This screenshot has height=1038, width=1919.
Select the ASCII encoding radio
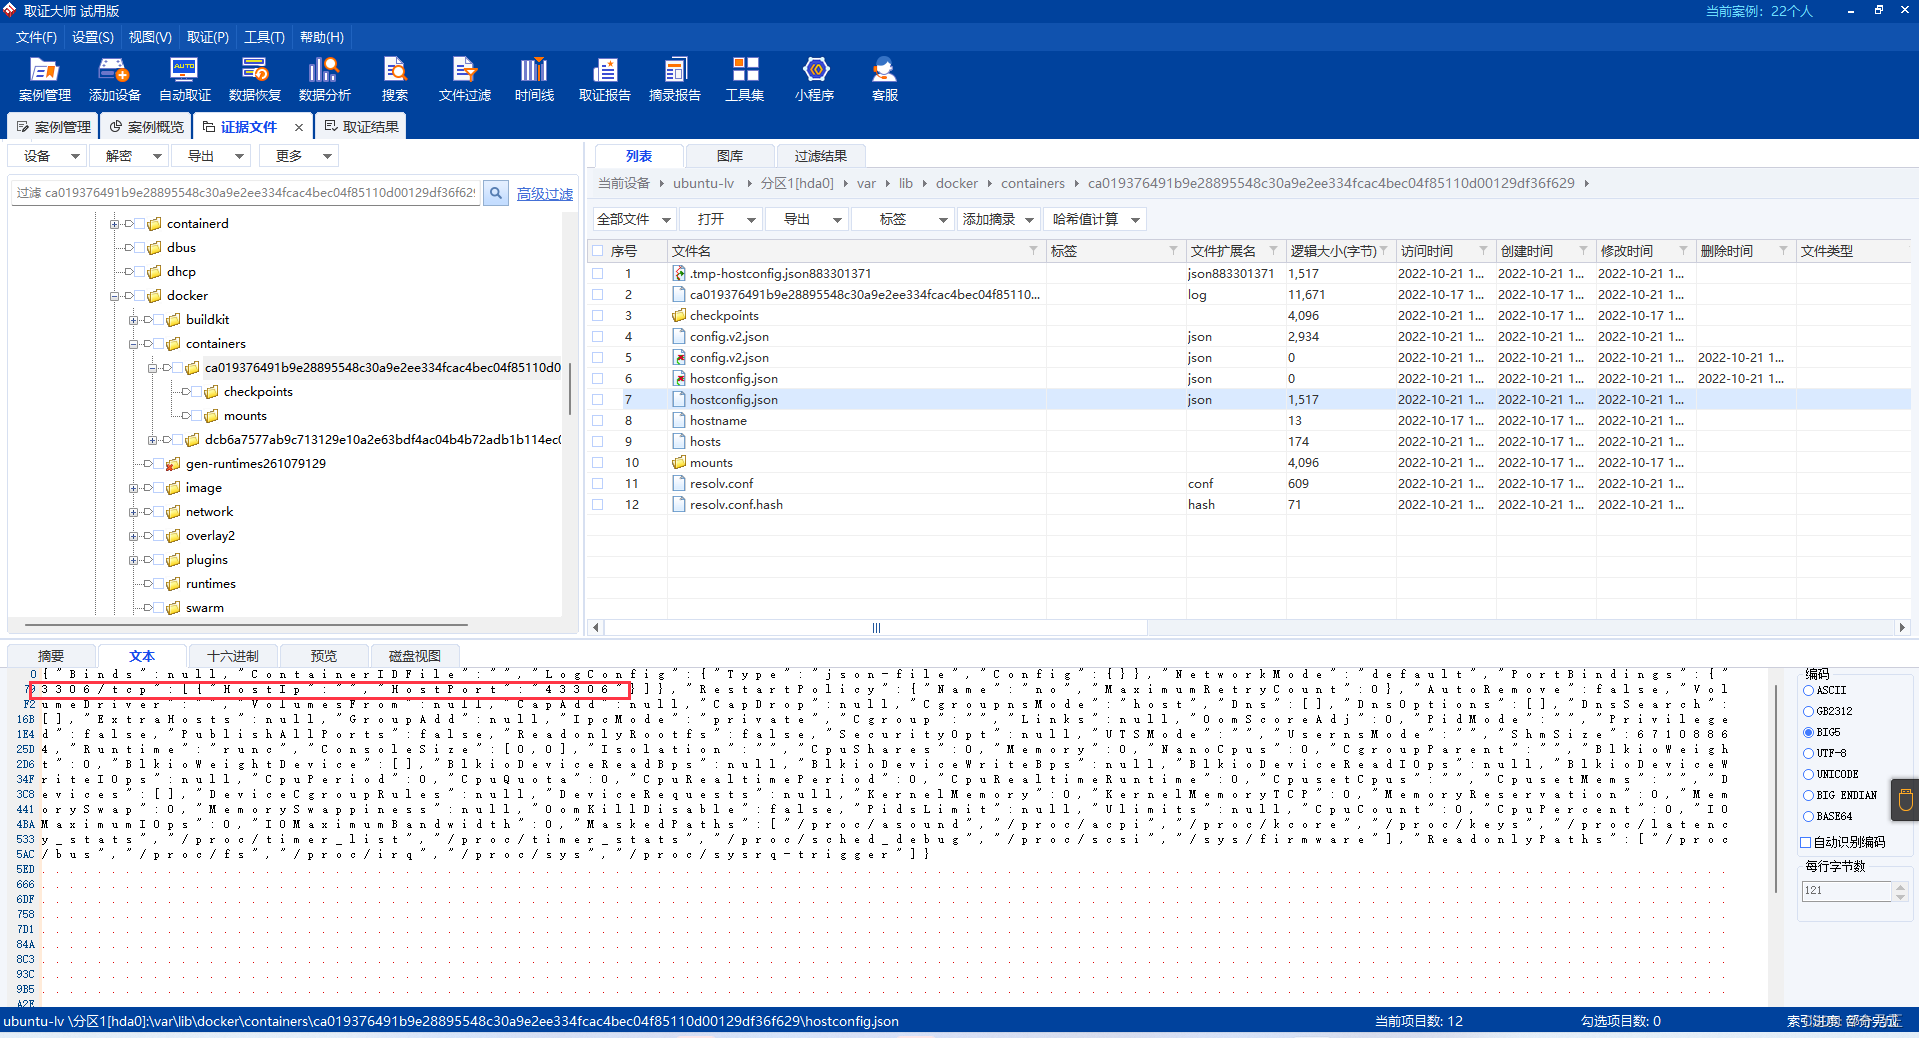[x=1808, y=691]
